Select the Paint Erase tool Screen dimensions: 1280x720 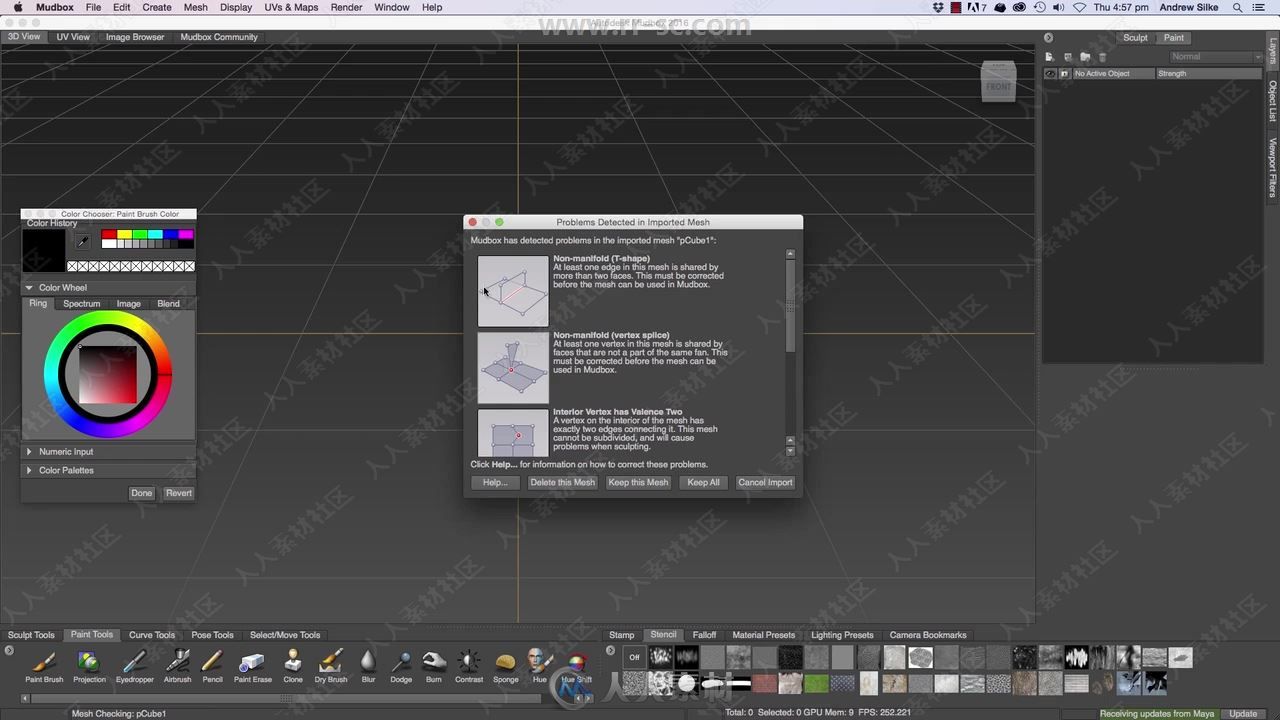coord(252,666)
